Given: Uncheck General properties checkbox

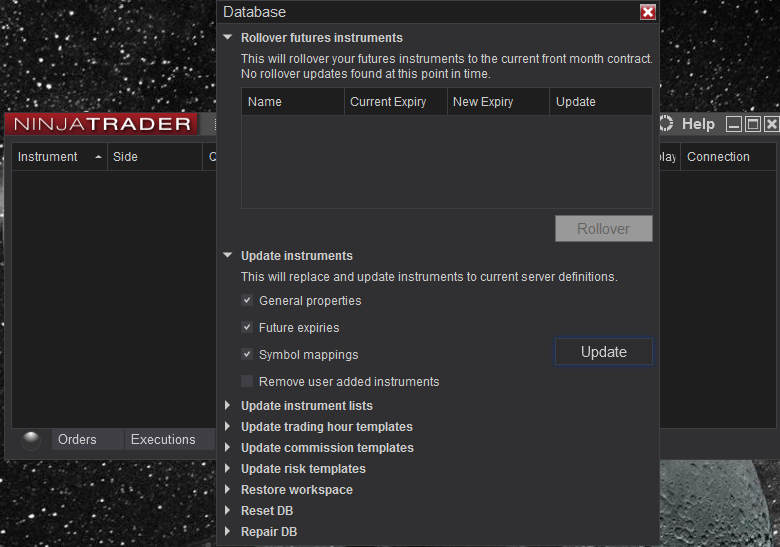Looking at the screenshot, I should [247, 300].
